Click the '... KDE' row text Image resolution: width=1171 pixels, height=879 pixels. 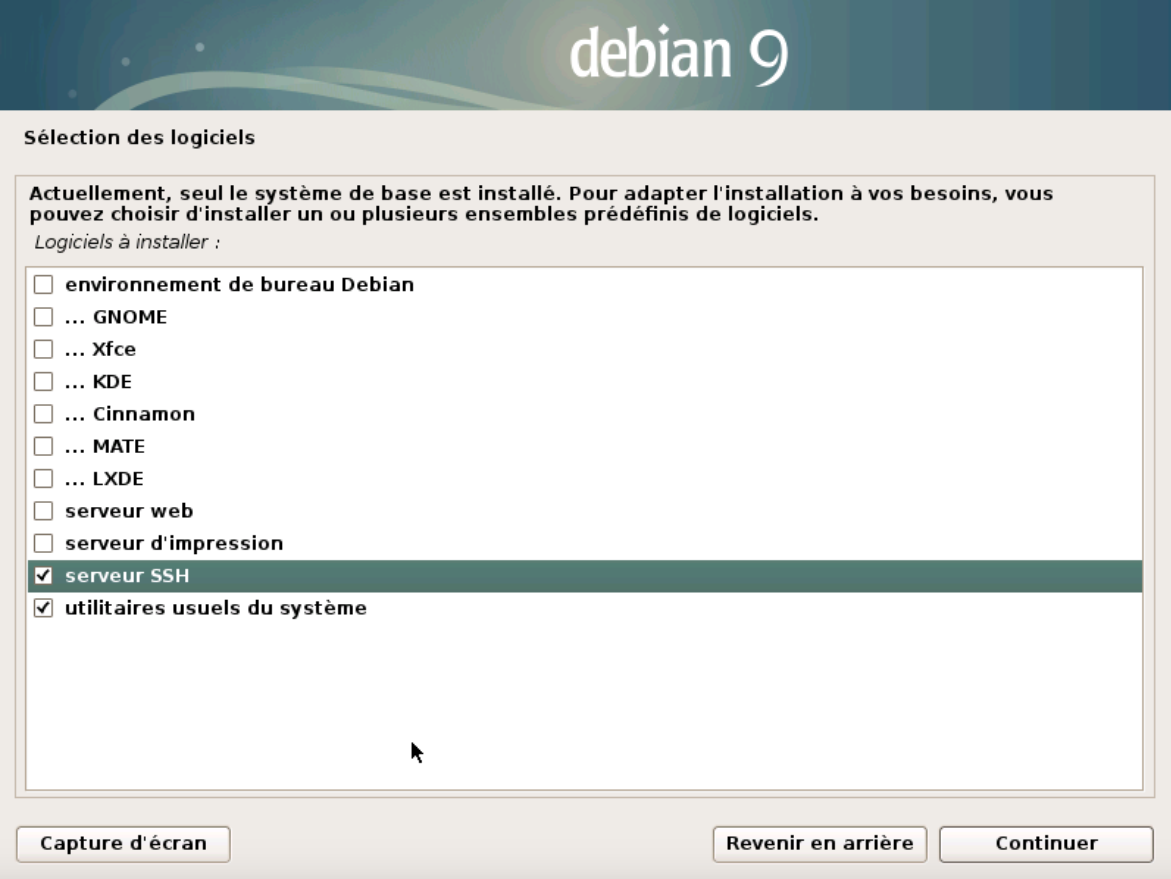tap(98, 382)
